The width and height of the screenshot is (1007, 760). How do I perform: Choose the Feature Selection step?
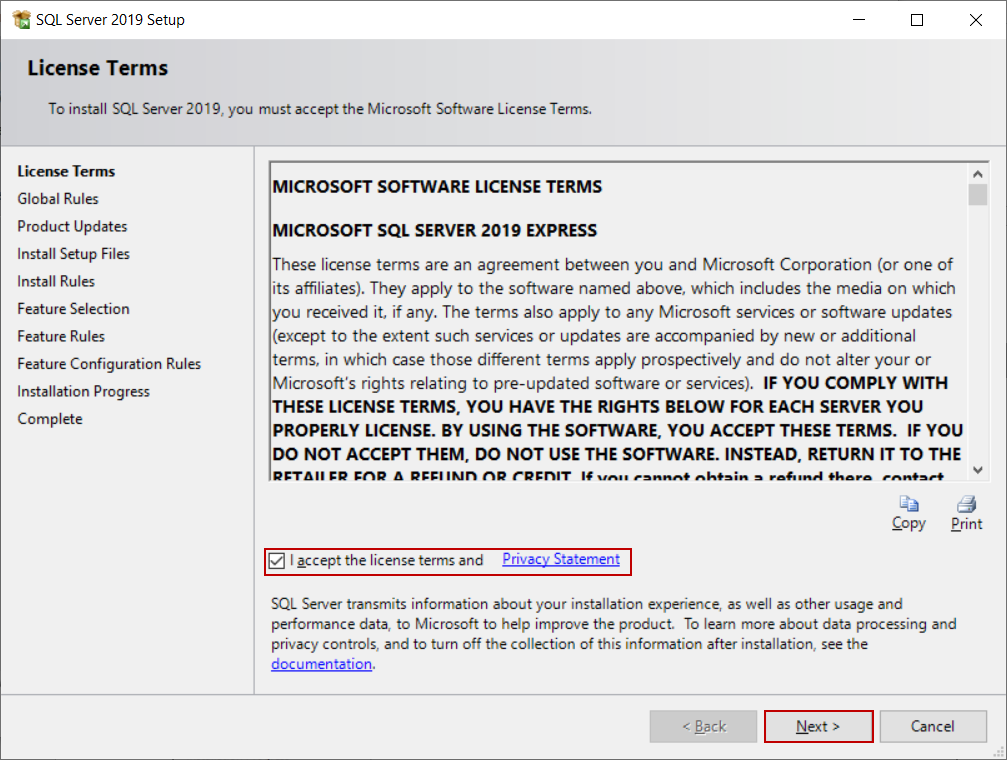[x=73, y=309]
